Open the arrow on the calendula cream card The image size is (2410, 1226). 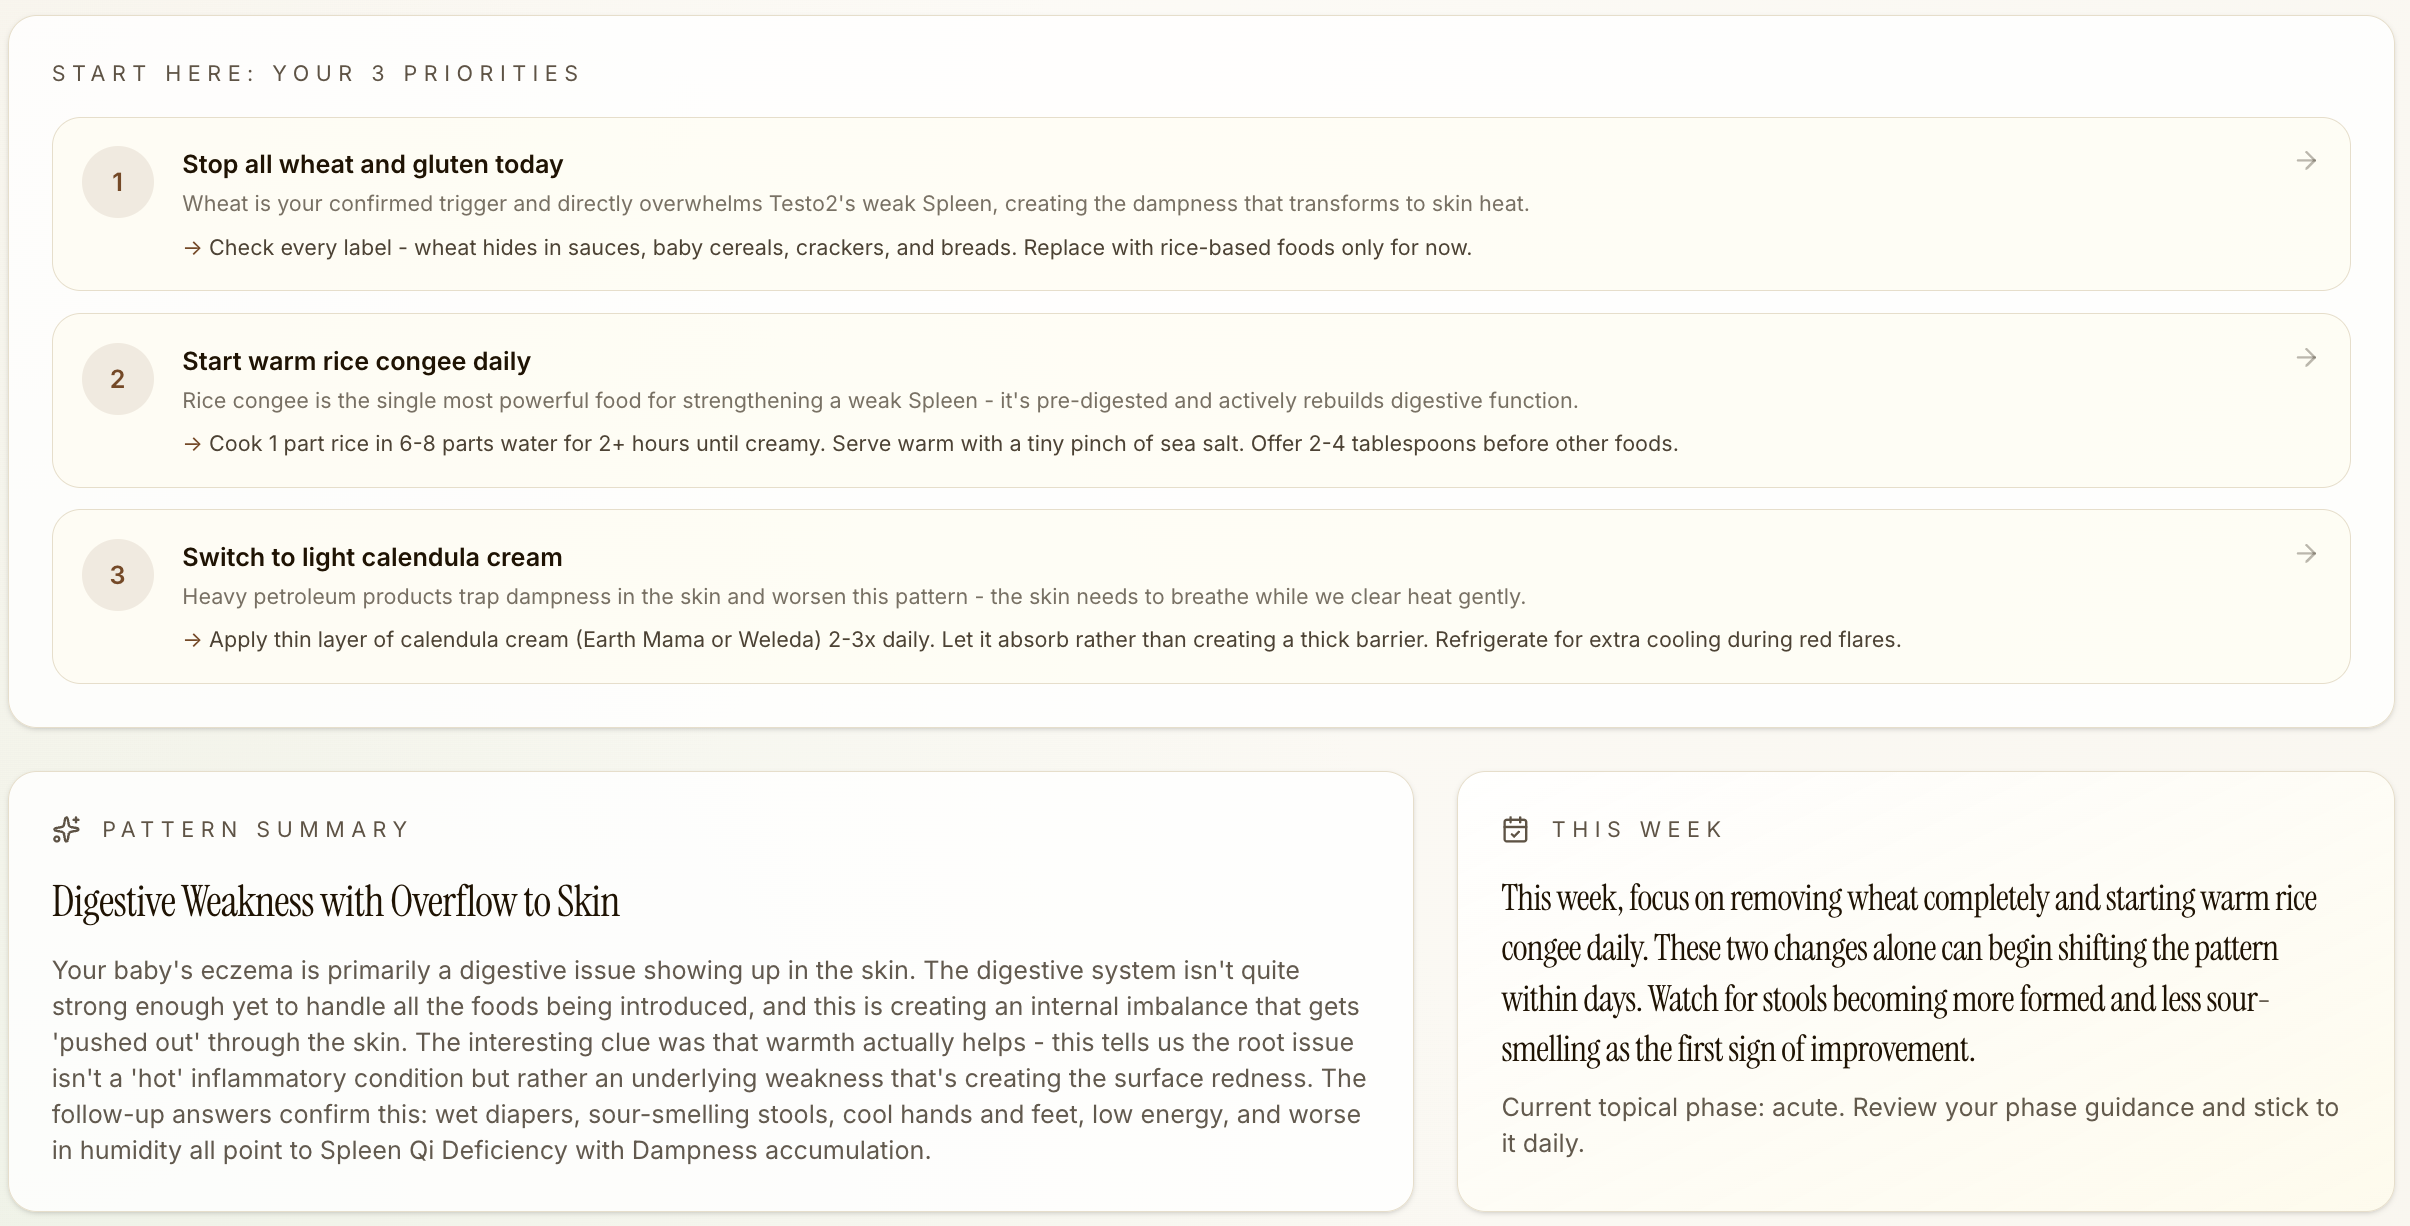2307,553
